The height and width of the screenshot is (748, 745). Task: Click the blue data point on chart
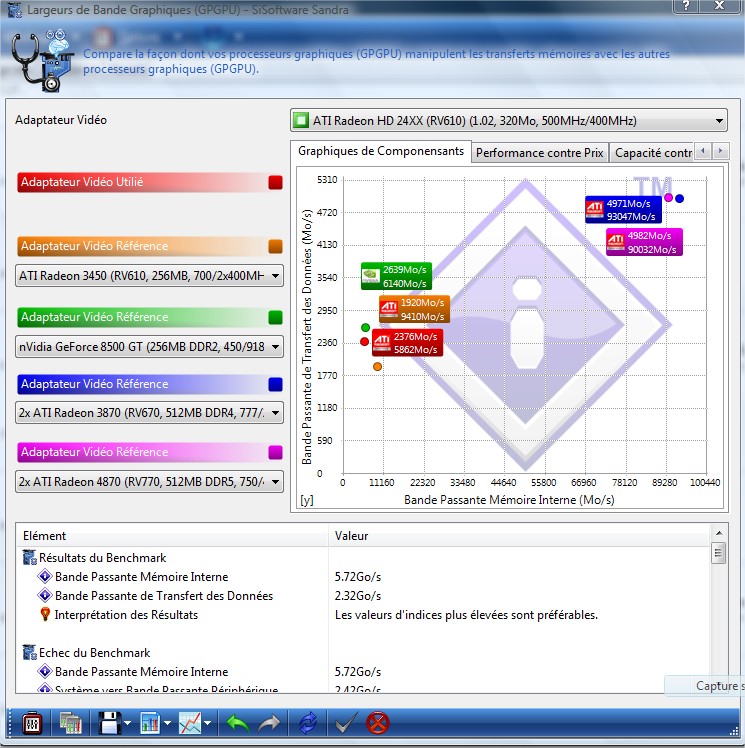(680, 198)
